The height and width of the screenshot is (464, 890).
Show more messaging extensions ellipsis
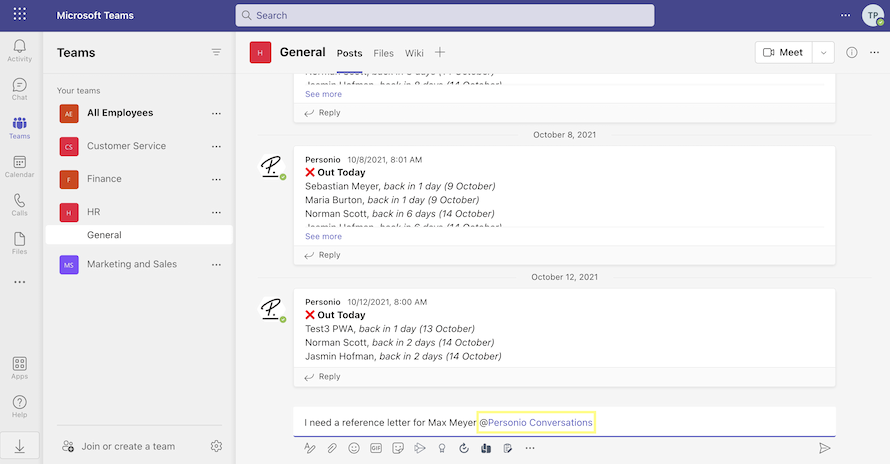(x=530, y=448)
